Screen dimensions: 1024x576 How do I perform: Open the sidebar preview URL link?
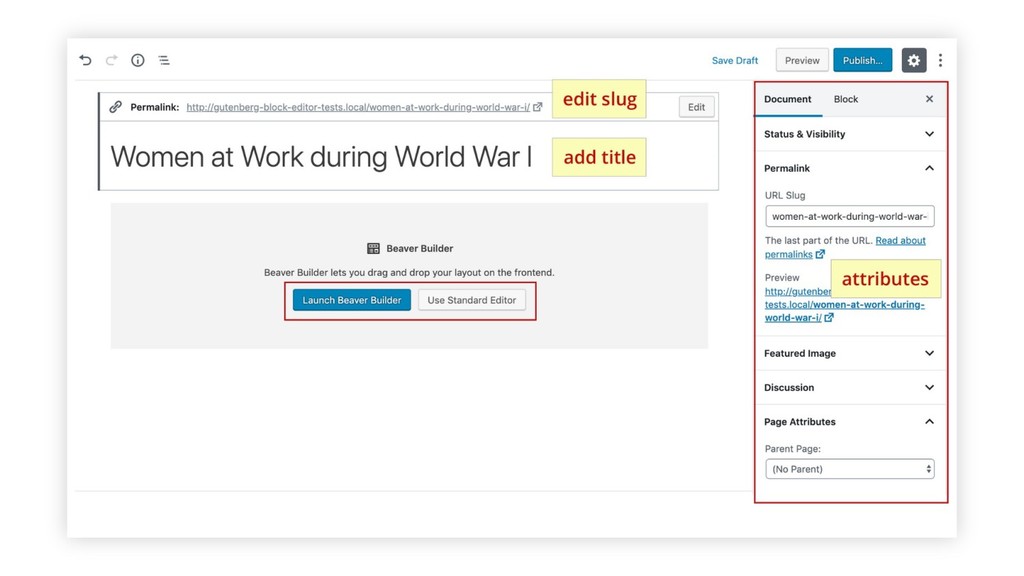point(844,304)
